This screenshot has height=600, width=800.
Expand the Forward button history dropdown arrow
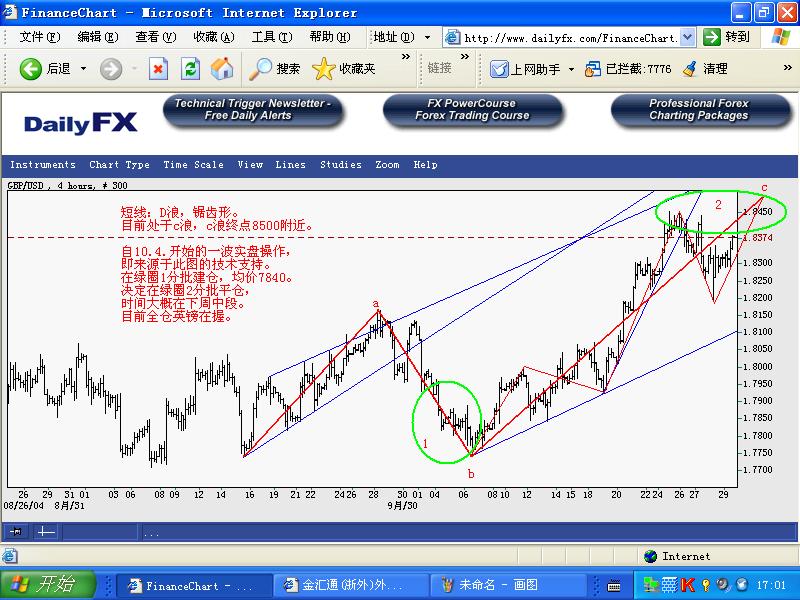135,69
